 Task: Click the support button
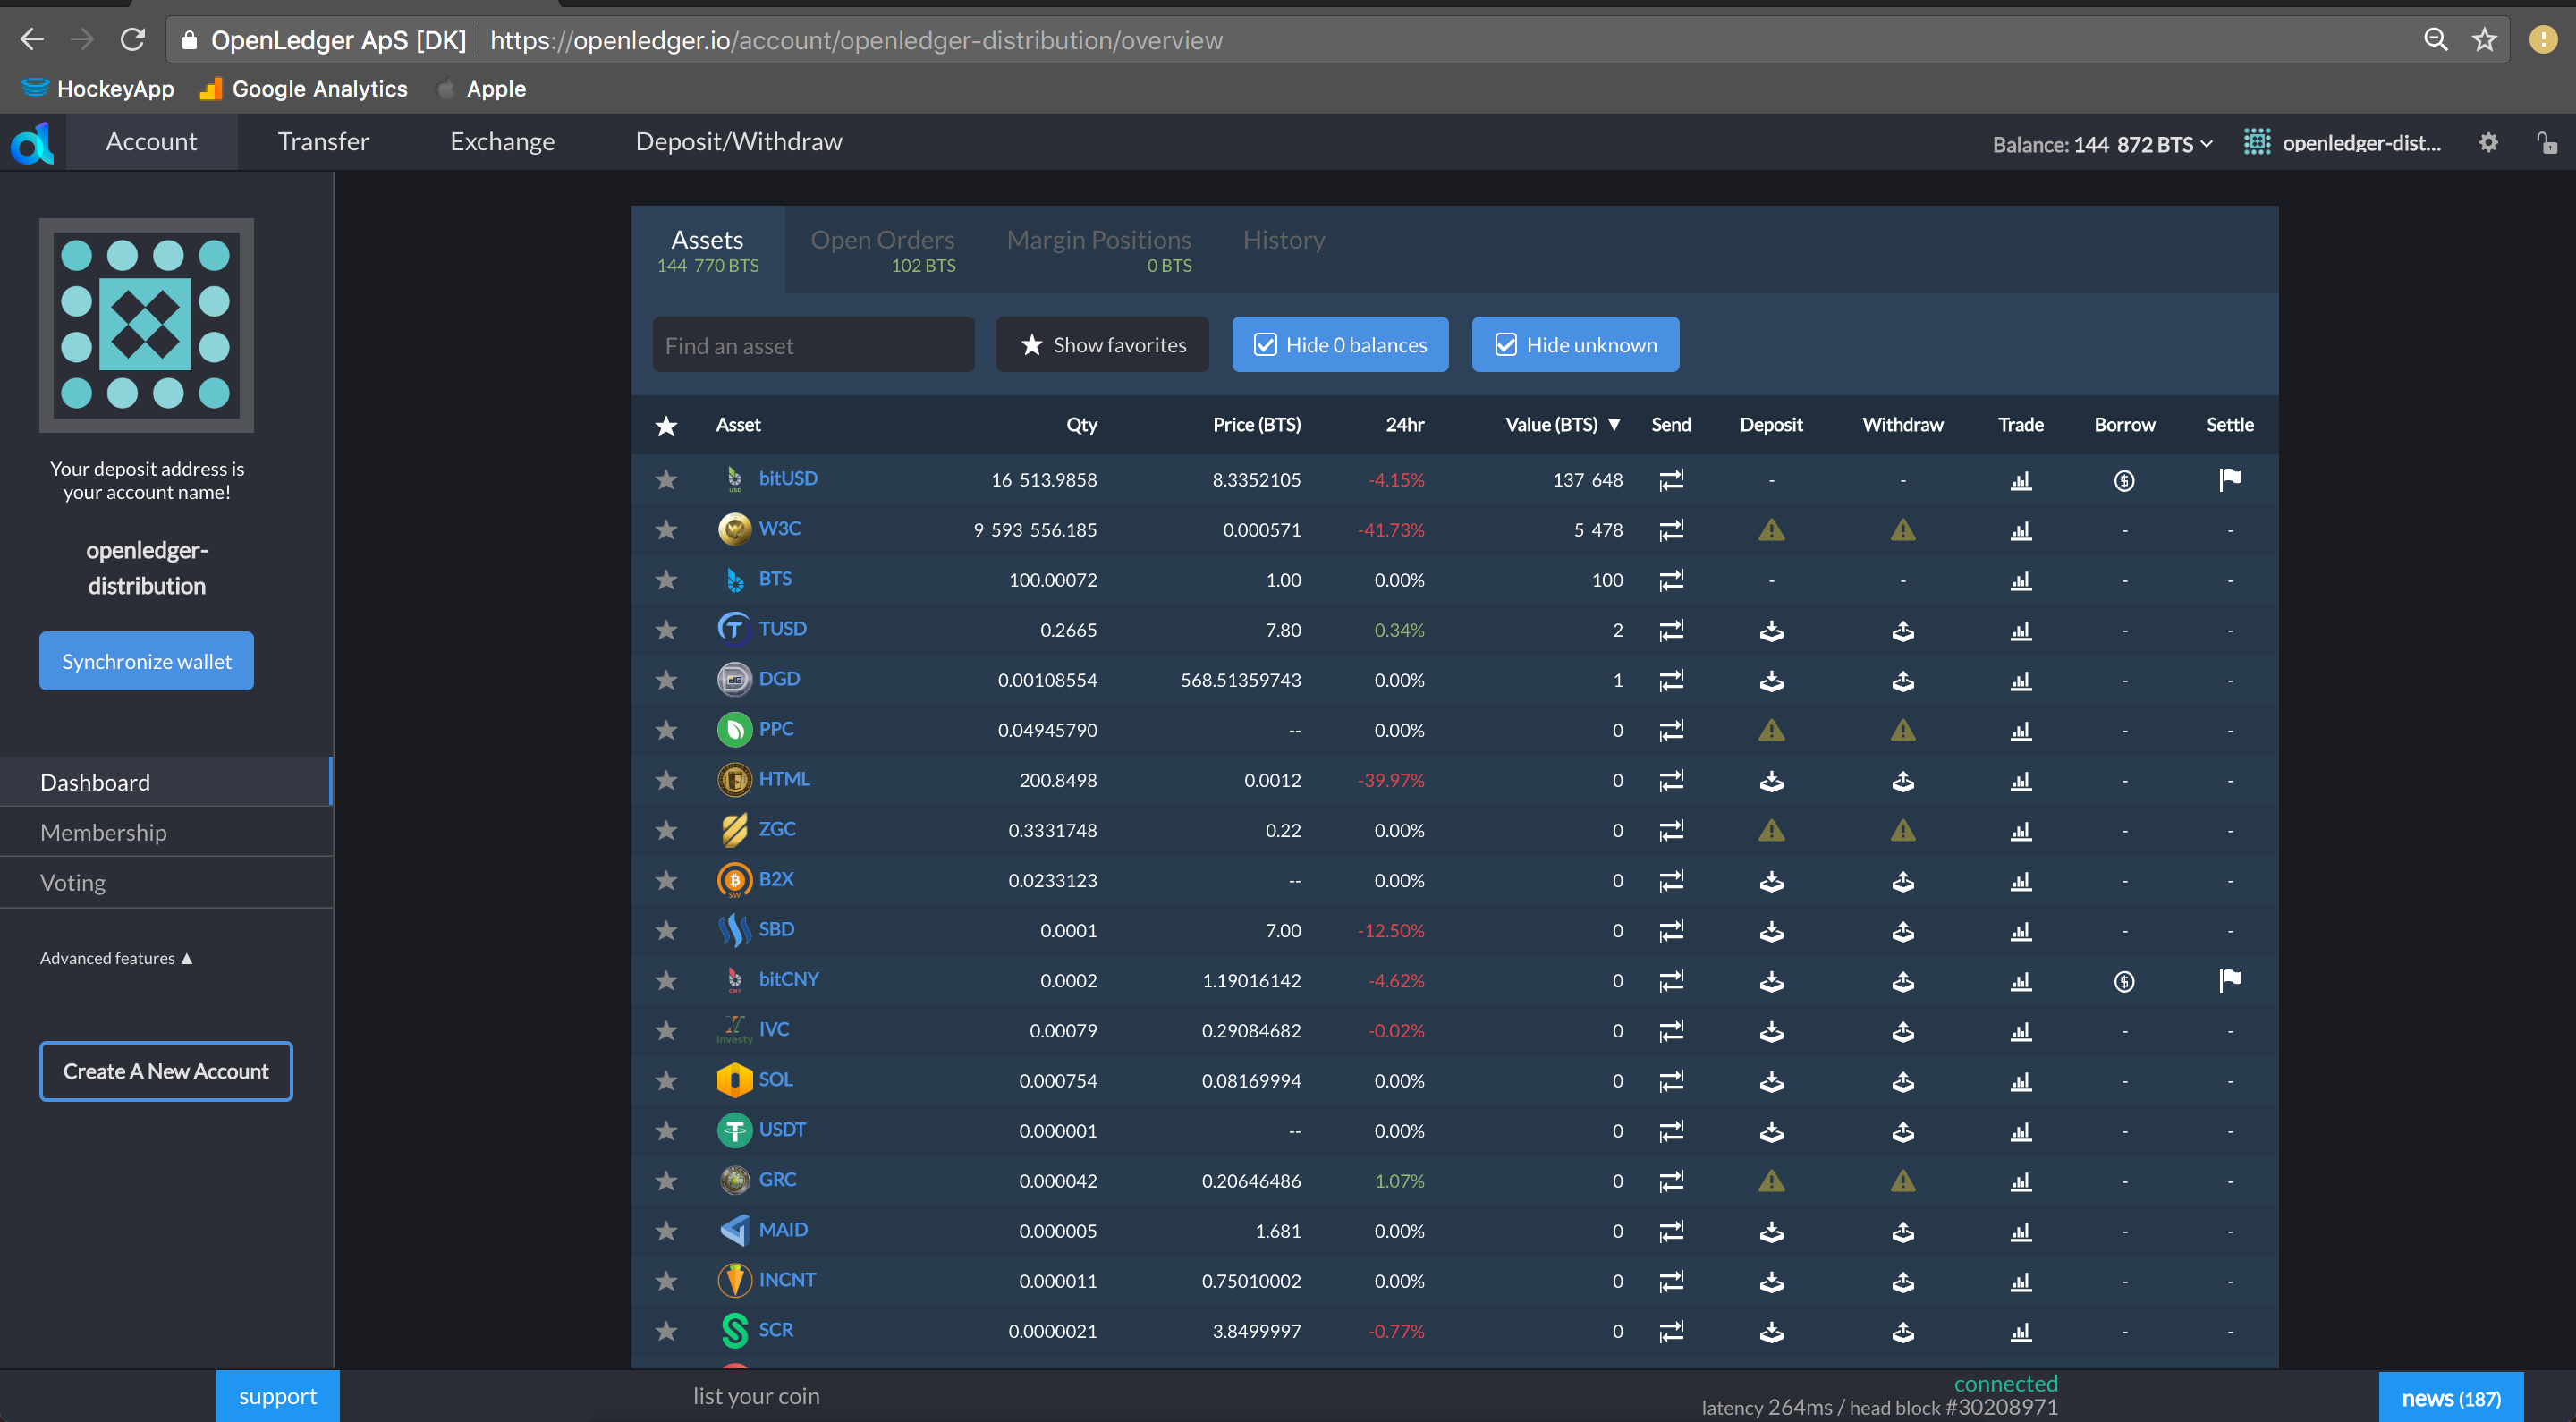(x=277, y=1397)
